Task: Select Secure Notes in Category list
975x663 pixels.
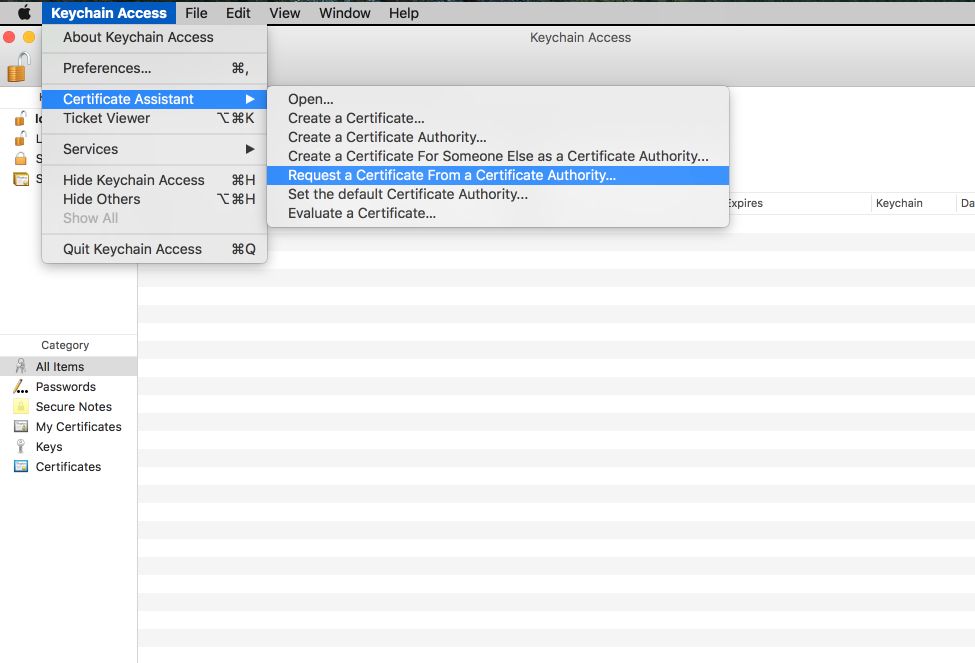Action: [x=68, y=406]
